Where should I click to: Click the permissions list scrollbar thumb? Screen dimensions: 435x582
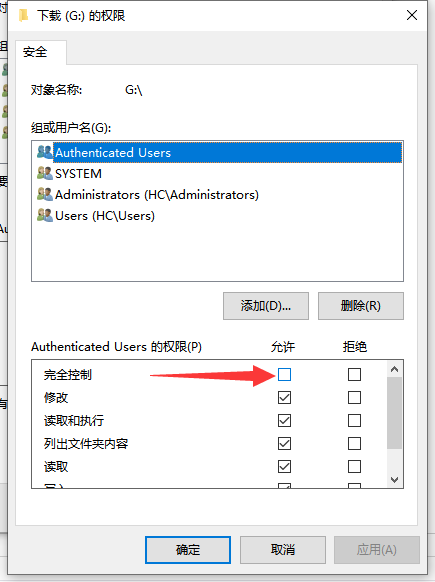tap(395, 413)
